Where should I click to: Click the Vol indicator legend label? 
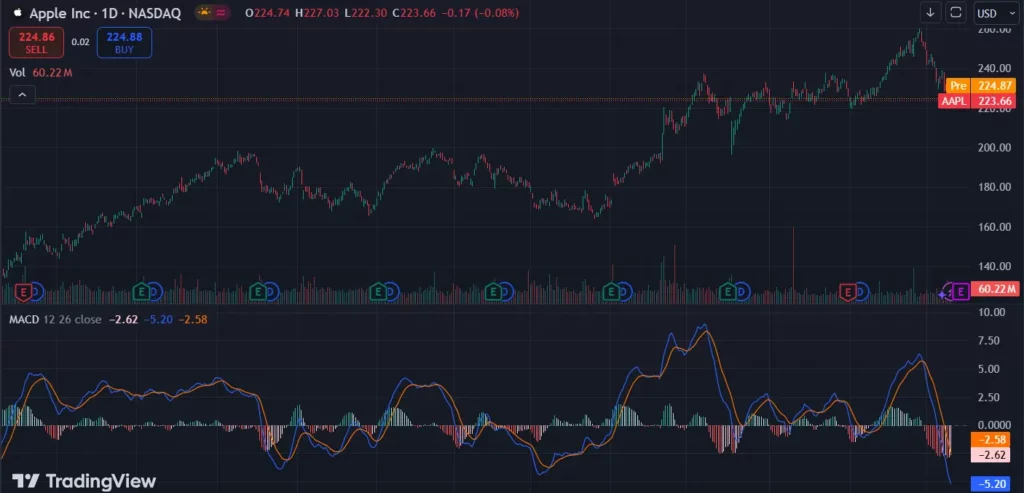coord(17,73)
